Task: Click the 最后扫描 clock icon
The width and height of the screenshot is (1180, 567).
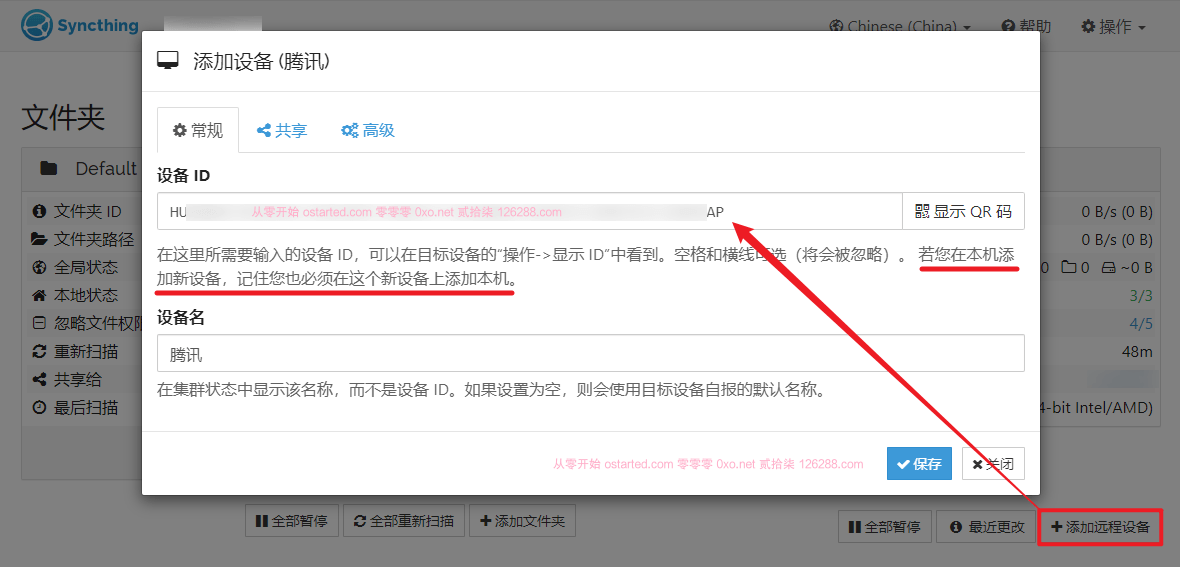Action: pos(39,407)
